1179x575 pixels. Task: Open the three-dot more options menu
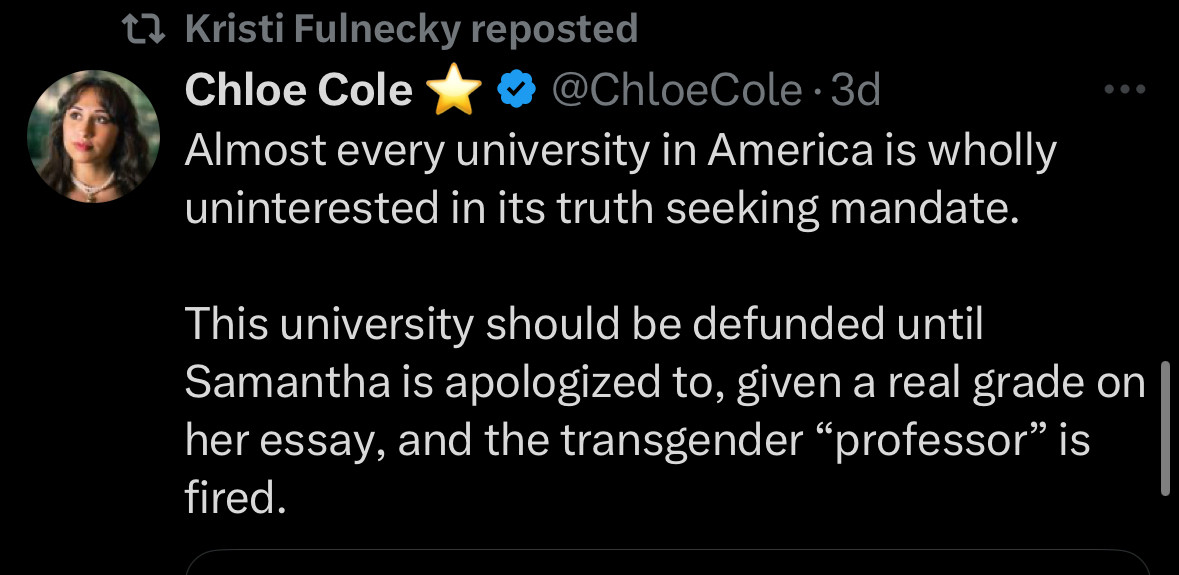coord(1125,89)
